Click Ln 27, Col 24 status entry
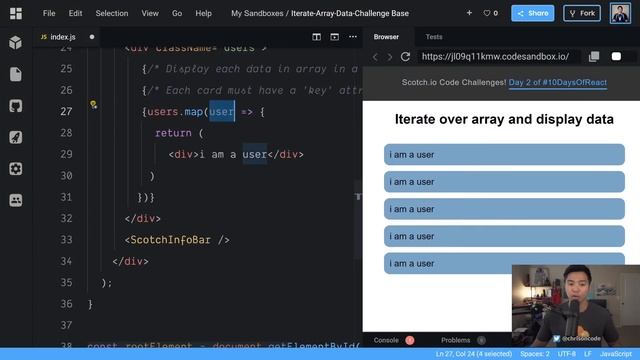 pyautogui.click(x=473, y=354)
